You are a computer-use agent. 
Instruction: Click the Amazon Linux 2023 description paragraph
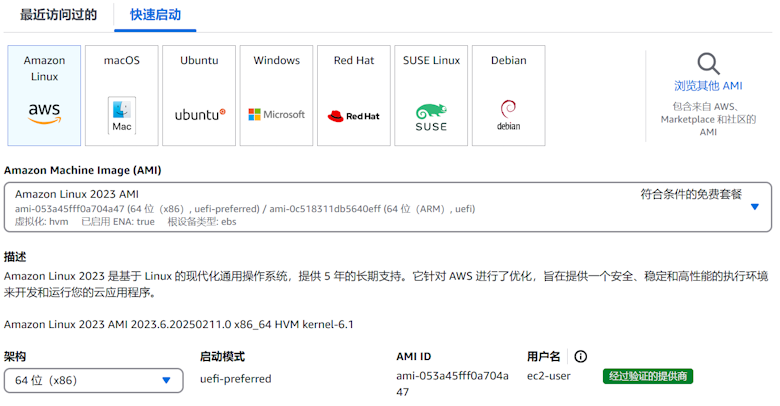386,284
